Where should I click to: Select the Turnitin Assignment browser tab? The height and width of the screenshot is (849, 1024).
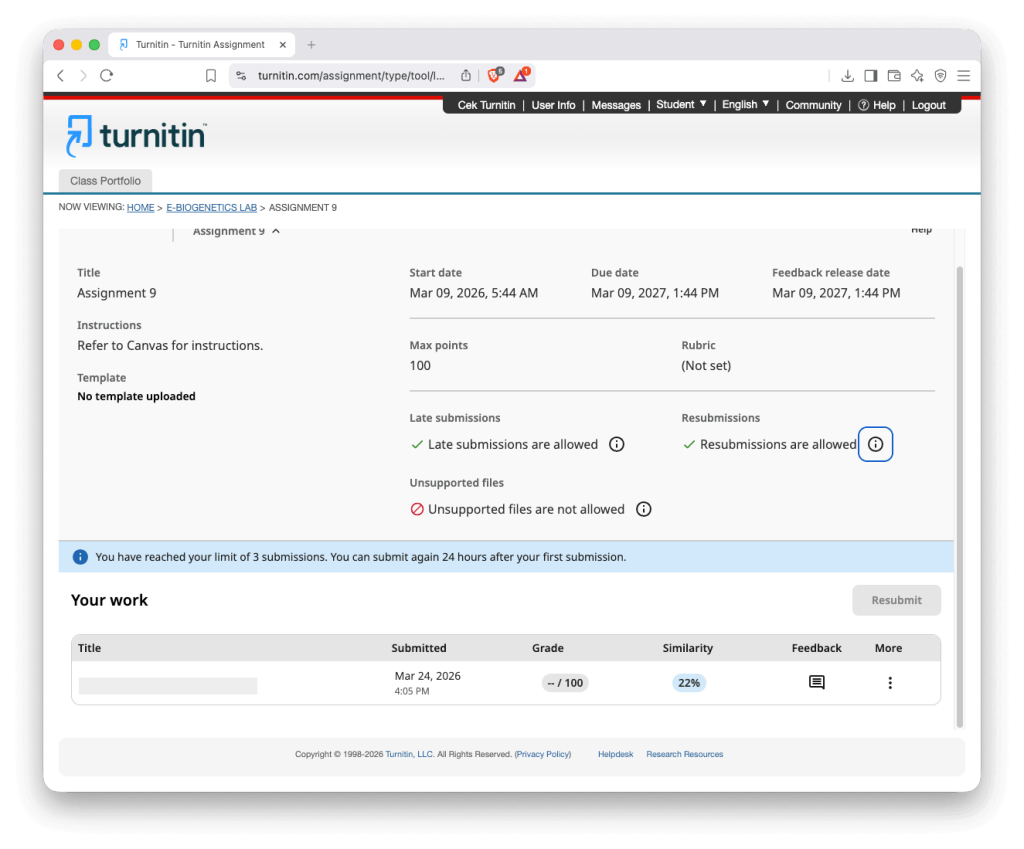point(200,44)
